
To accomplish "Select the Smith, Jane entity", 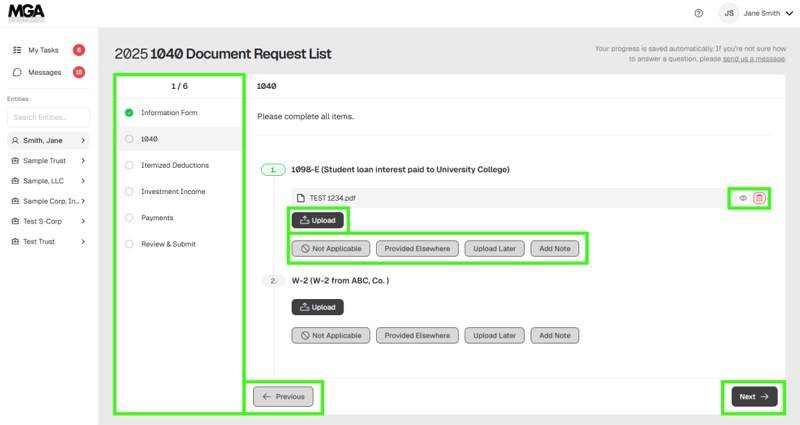I will 48,140.
